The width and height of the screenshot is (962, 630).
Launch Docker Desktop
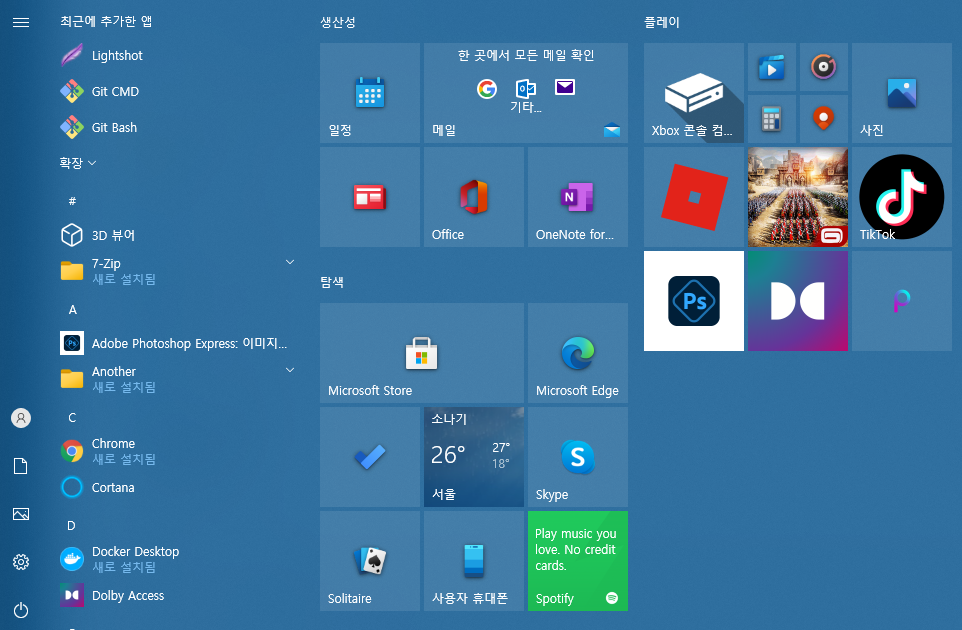(178, 559)
